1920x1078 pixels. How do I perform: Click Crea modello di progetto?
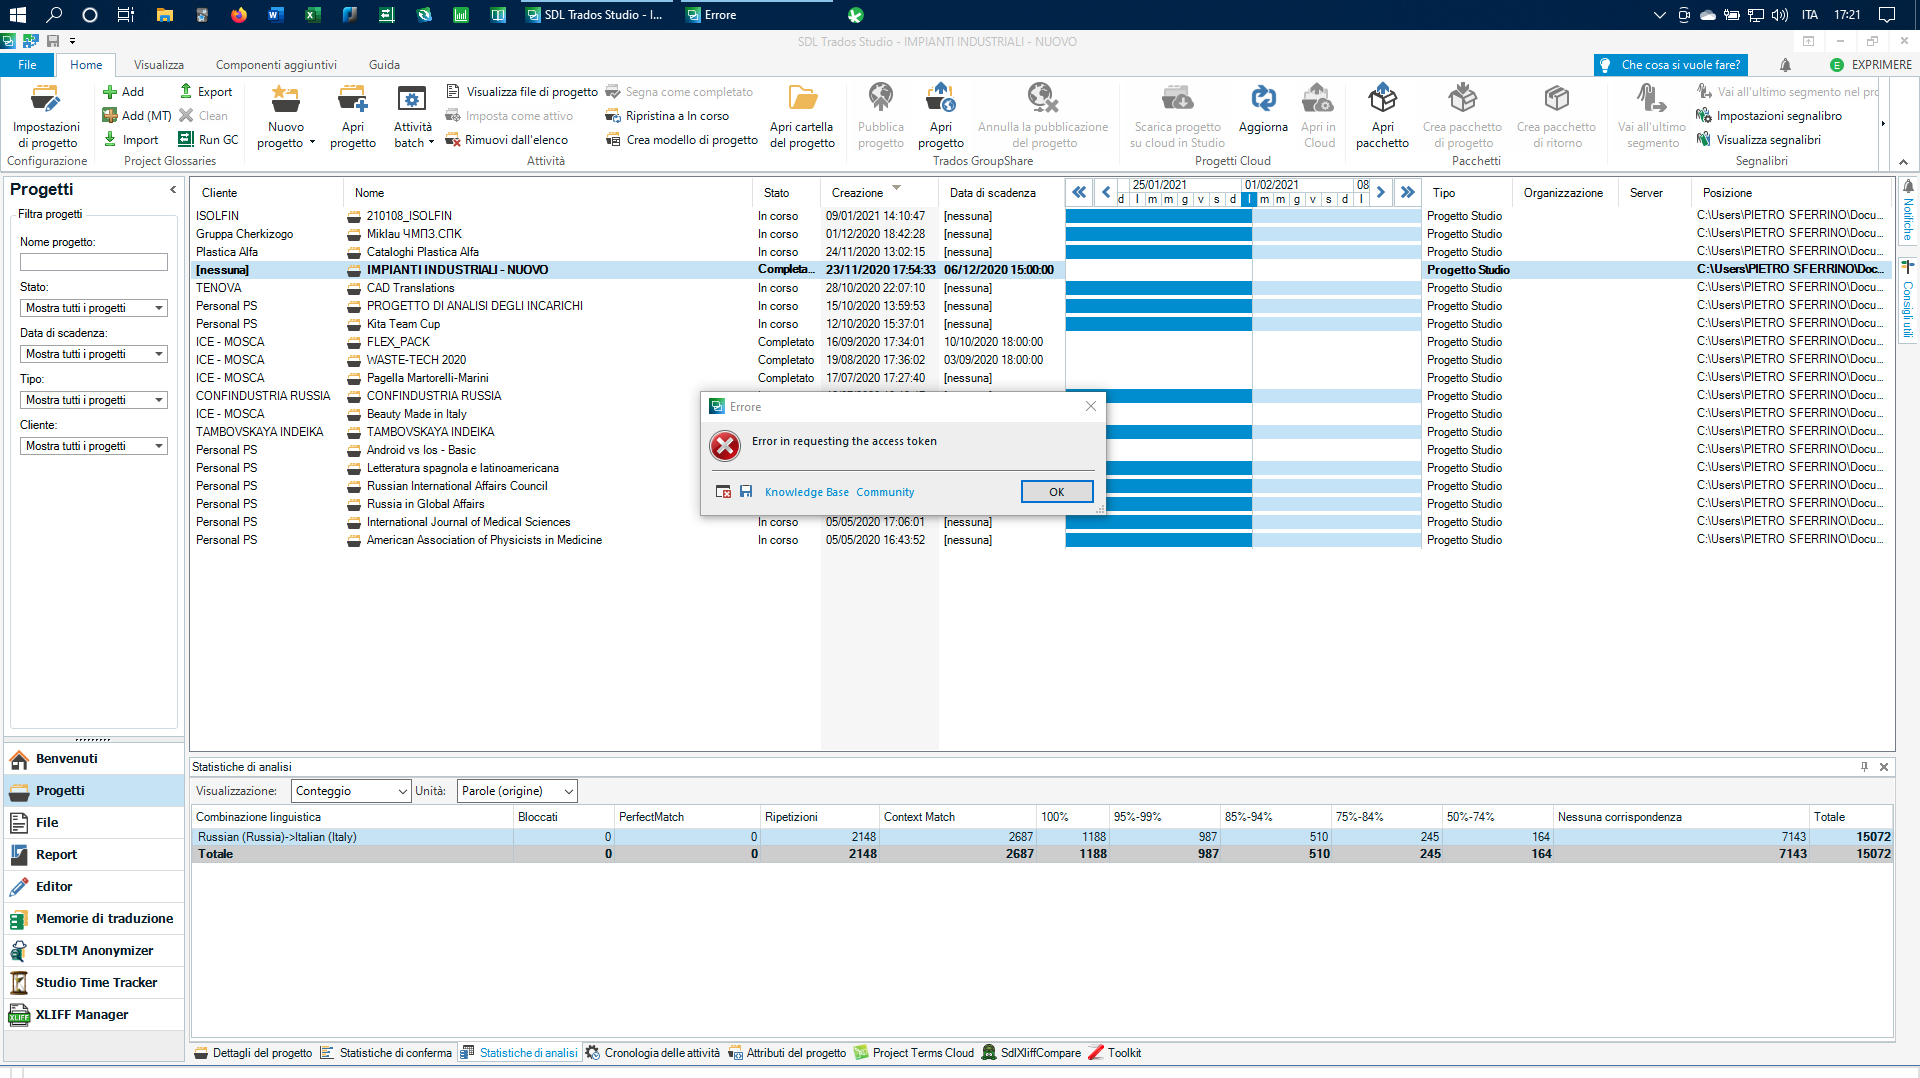(x=682, y=139)
